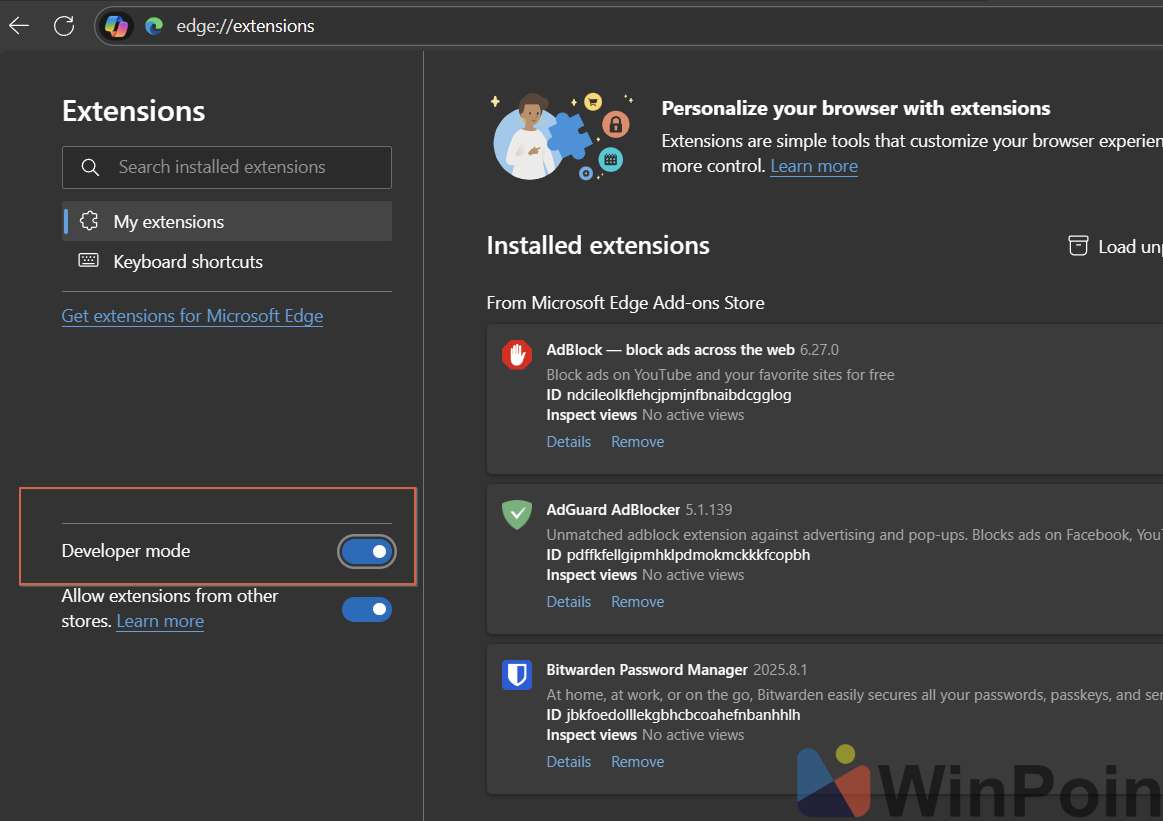1163x821 pixels.
Task: Open Details for Bitwarden Password Manager
Action: tap(569, 762)
